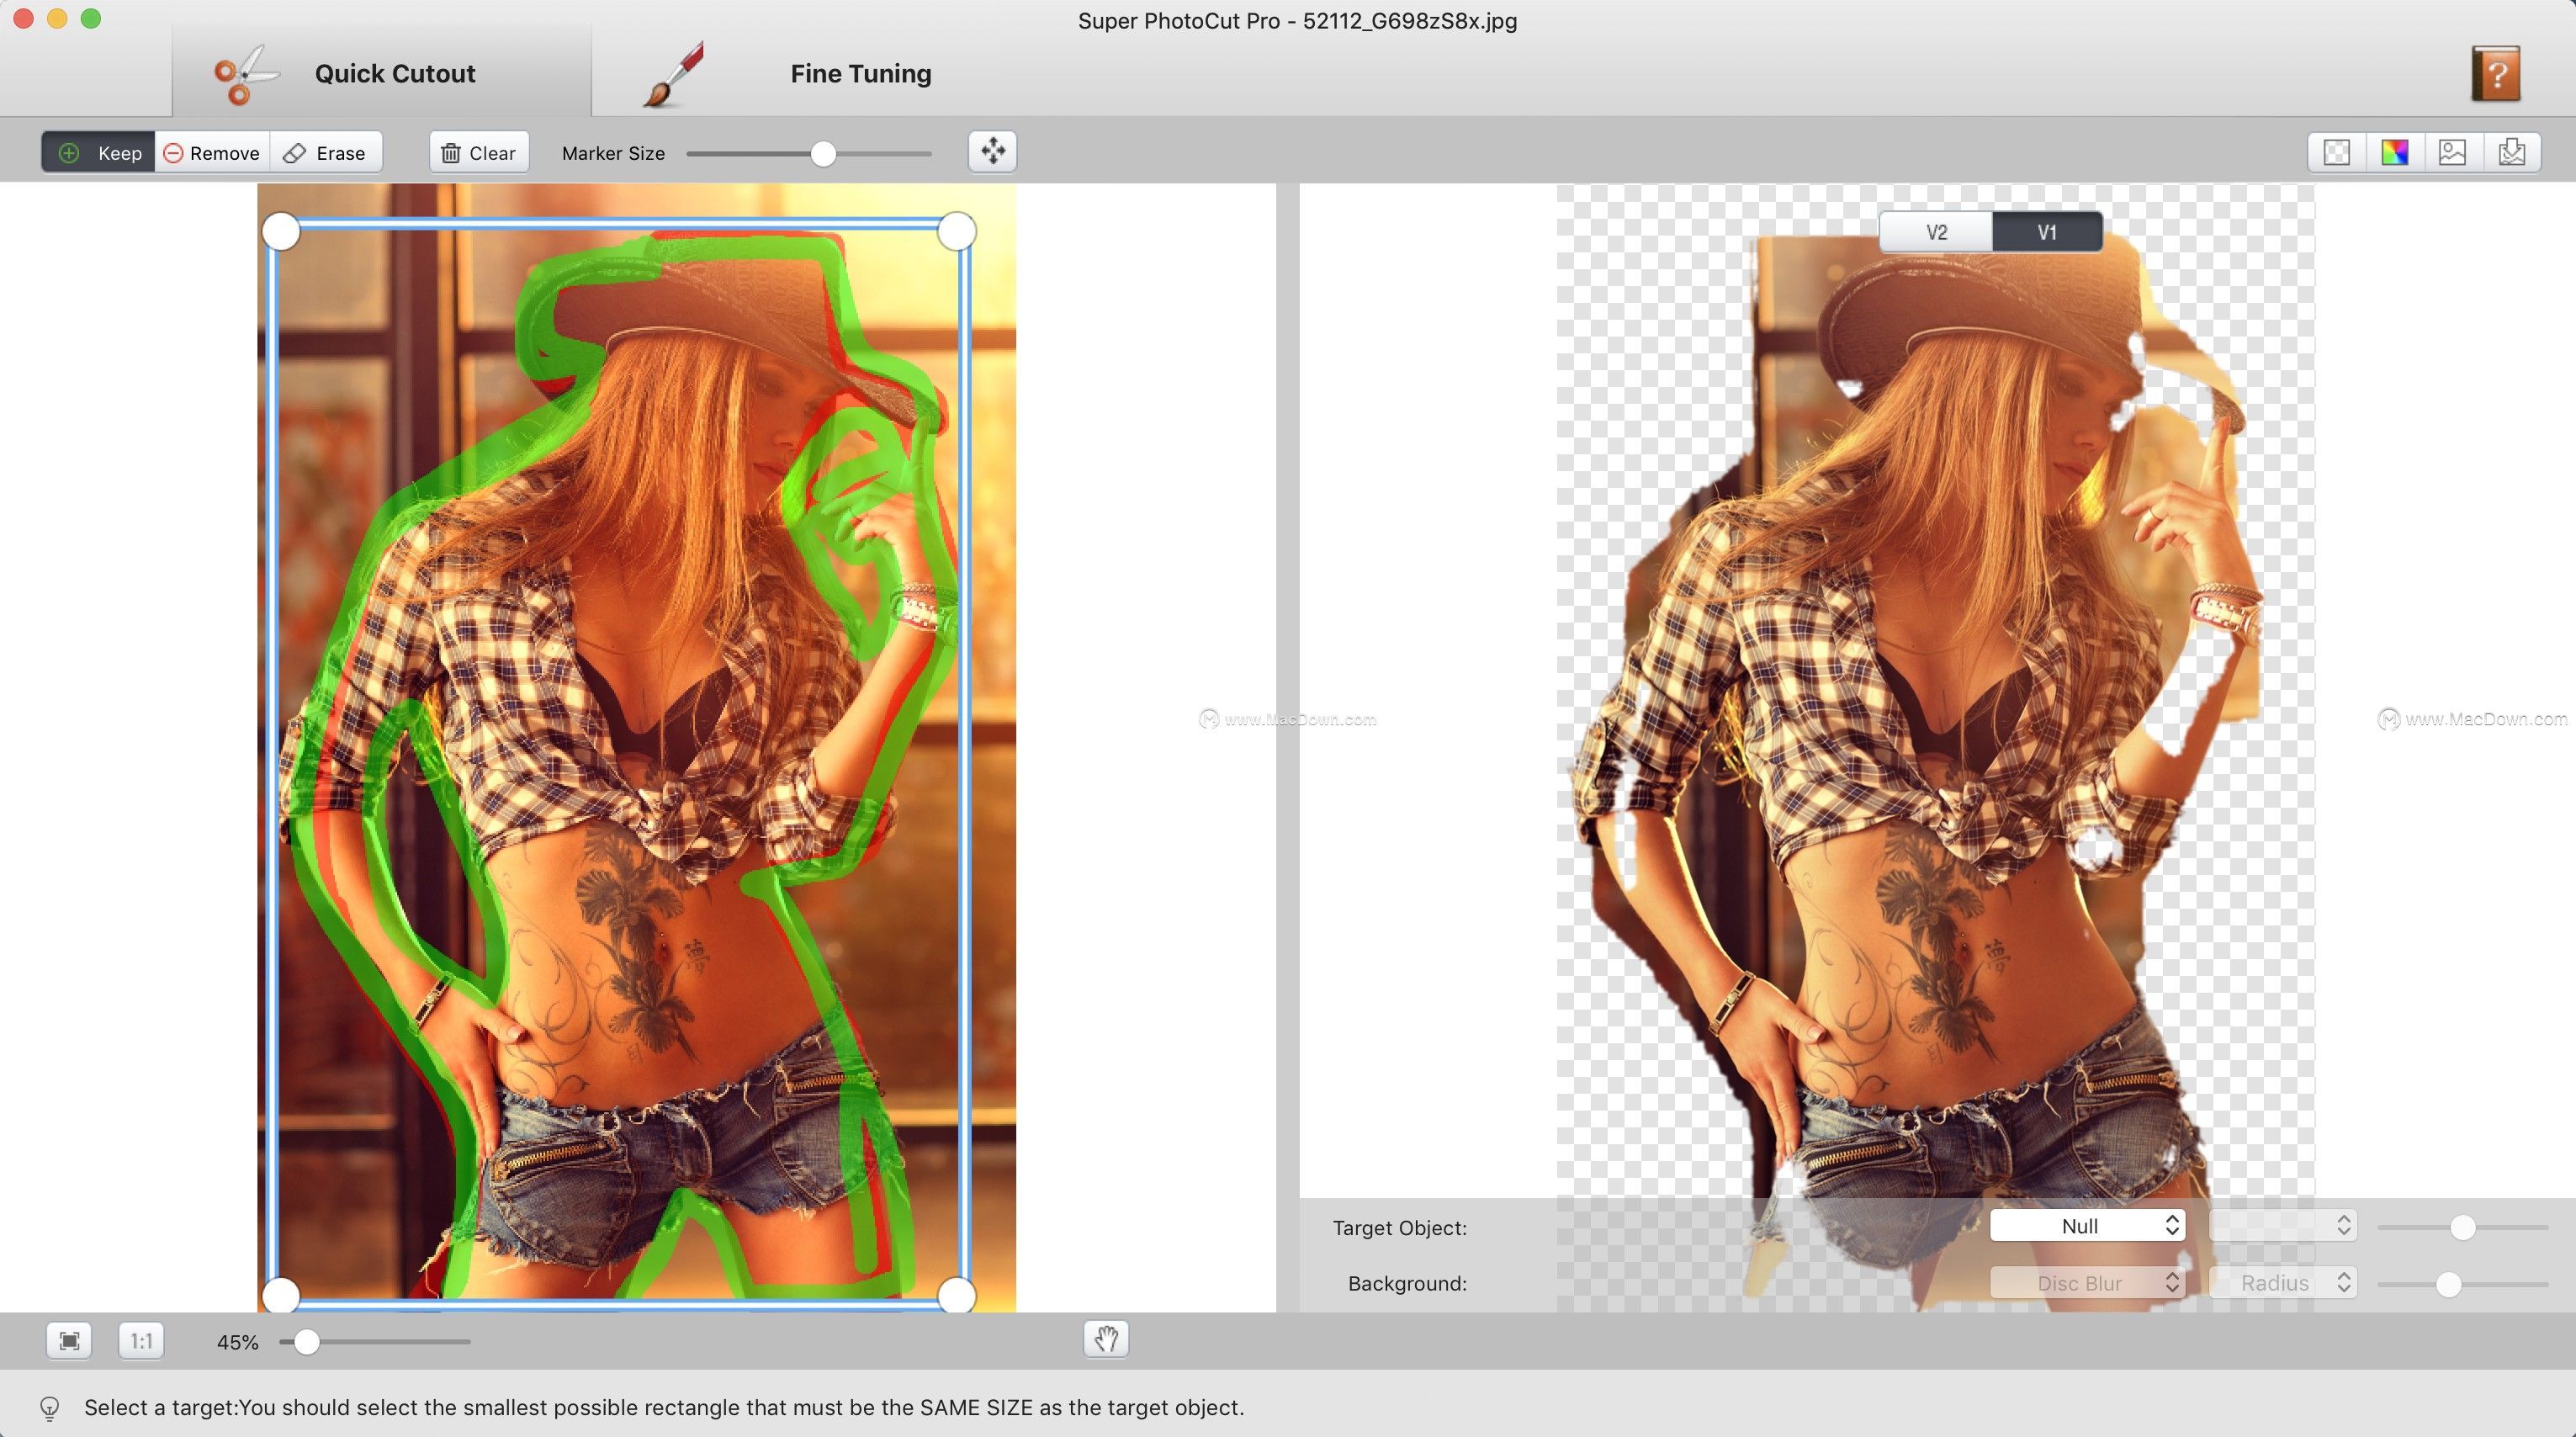2576x1437 pixels.
Task: Switch to V2 preview tab
Action: point(1936,232)
